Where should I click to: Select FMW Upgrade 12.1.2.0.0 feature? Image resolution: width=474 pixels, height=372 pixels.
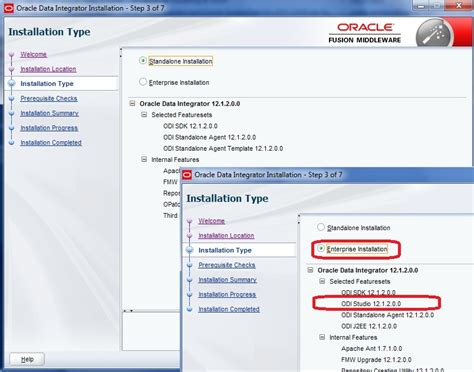[376, 360]
